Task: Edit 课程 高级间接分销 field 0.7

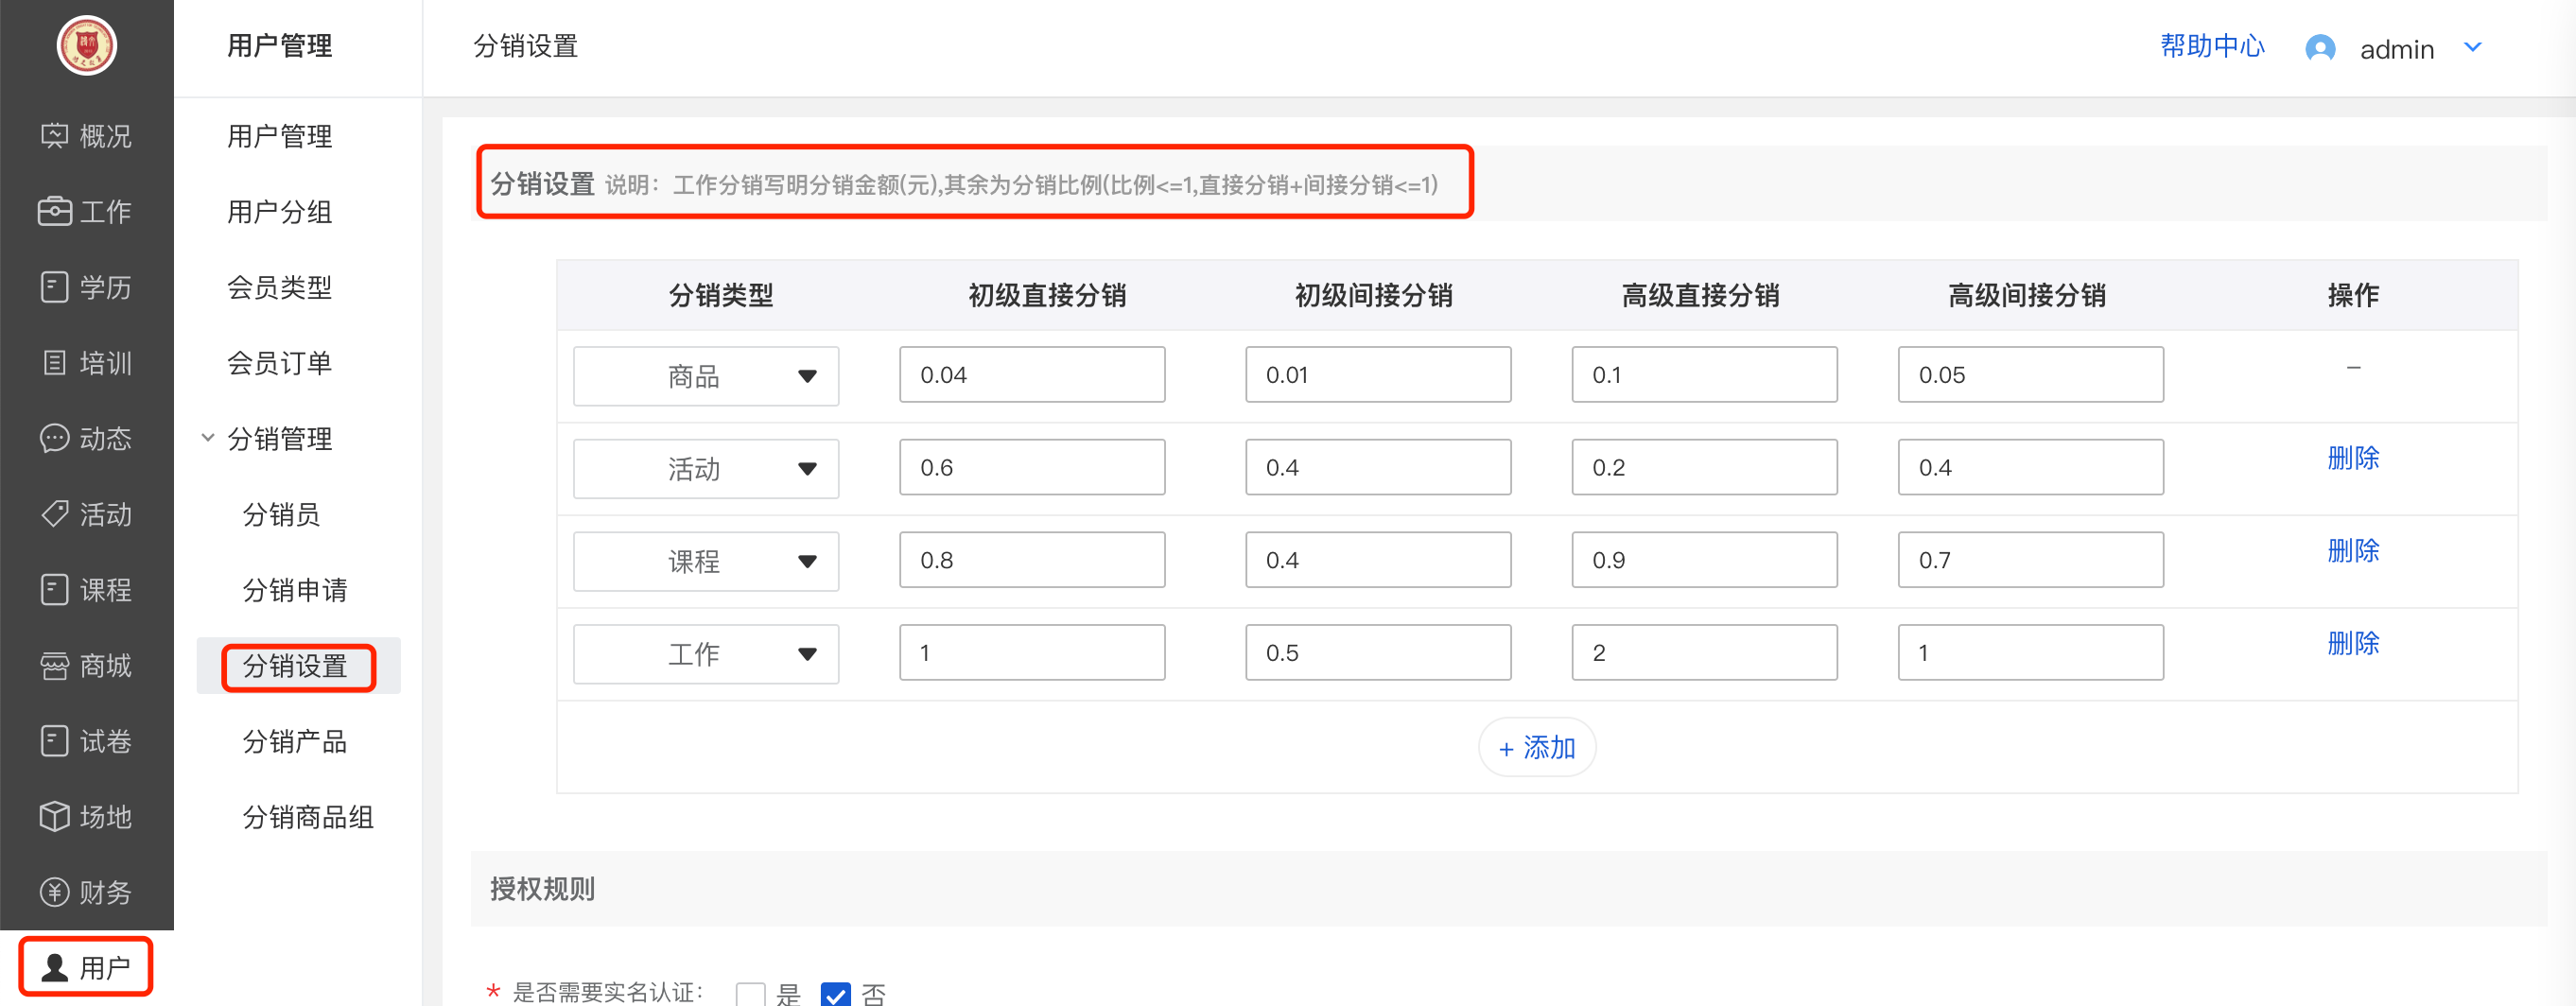Action: point(2031,559)
